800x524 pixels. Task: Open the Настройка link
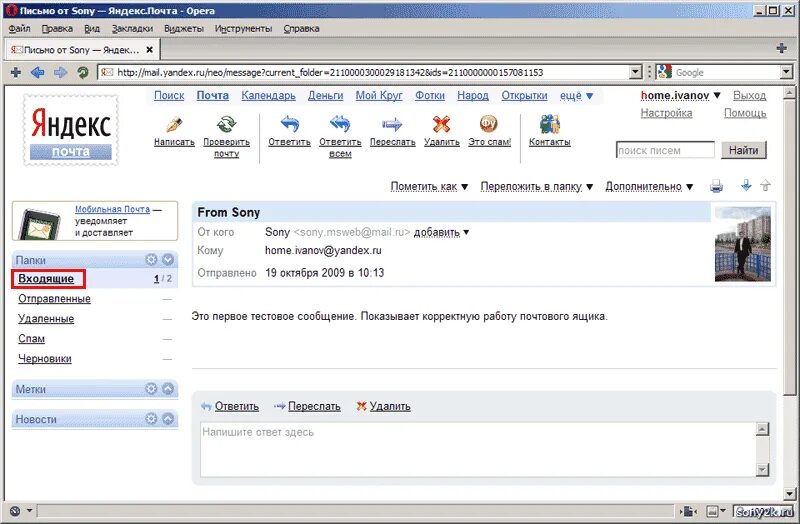click(666, 113)
